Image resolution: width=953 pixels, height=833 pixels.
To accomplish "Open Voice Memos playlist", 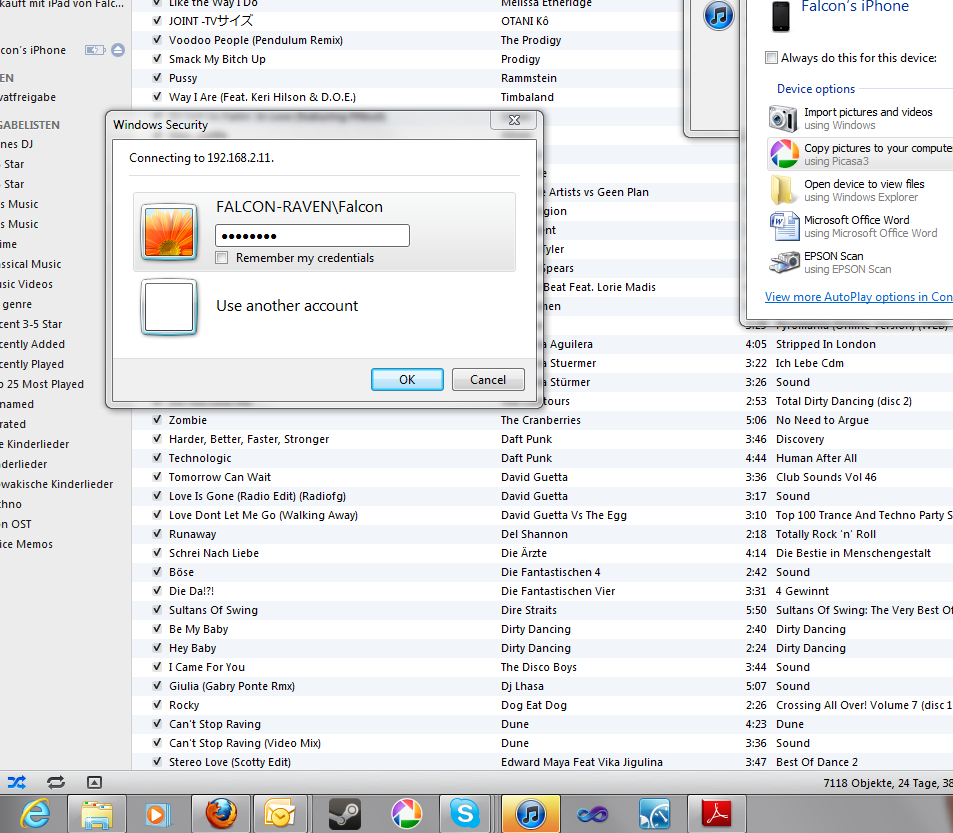I will tap(26, 544).
